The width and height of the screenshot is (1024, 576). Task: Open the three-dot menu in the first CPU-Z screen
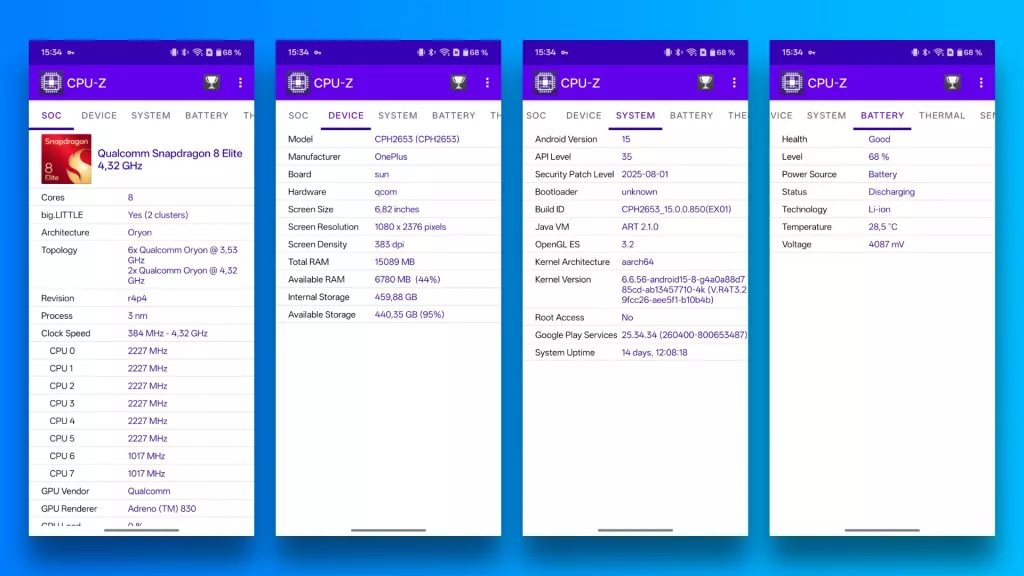pos(240,82)
